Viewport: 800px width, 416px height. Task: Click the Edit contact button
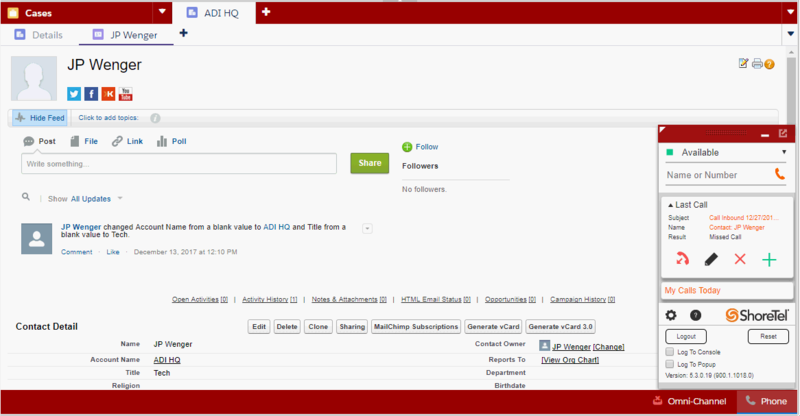pyautogui.click(x=259, y=327)
